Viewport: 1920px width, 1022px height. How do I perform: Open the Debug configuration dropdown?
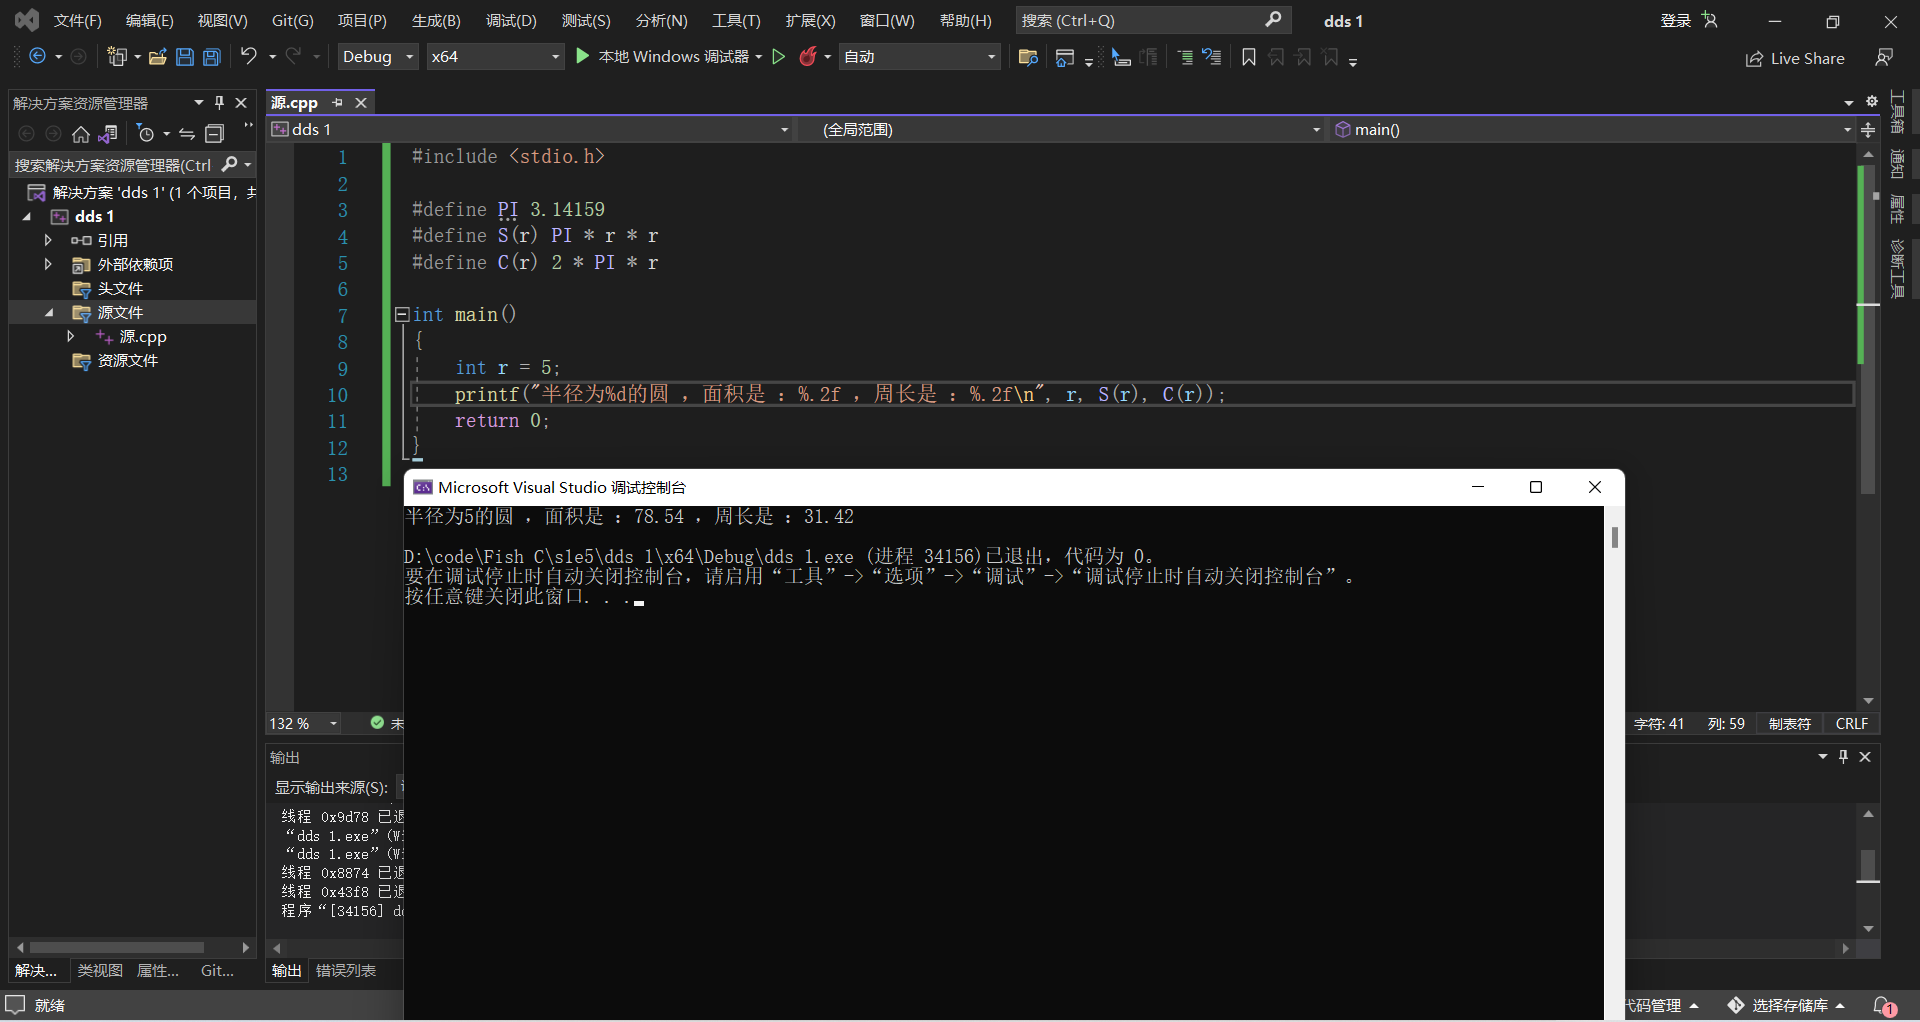(377, 57)
